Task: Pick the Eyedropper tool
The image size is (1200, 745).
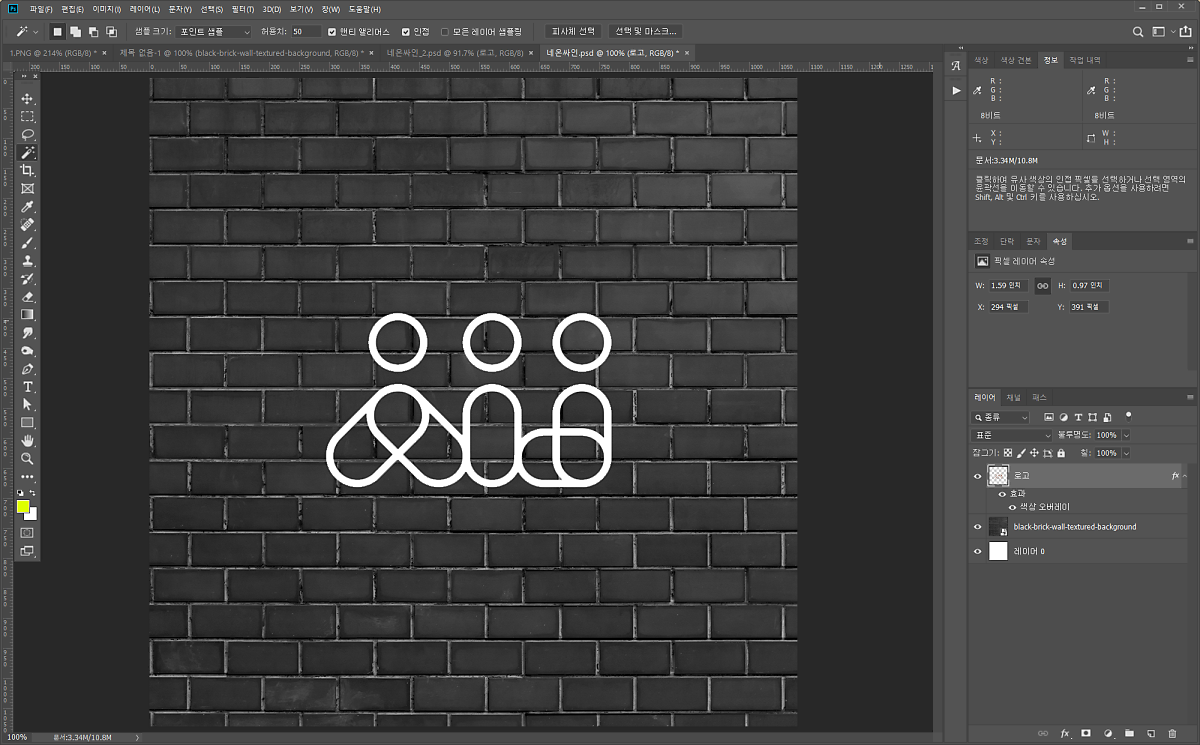Action: 28,206
